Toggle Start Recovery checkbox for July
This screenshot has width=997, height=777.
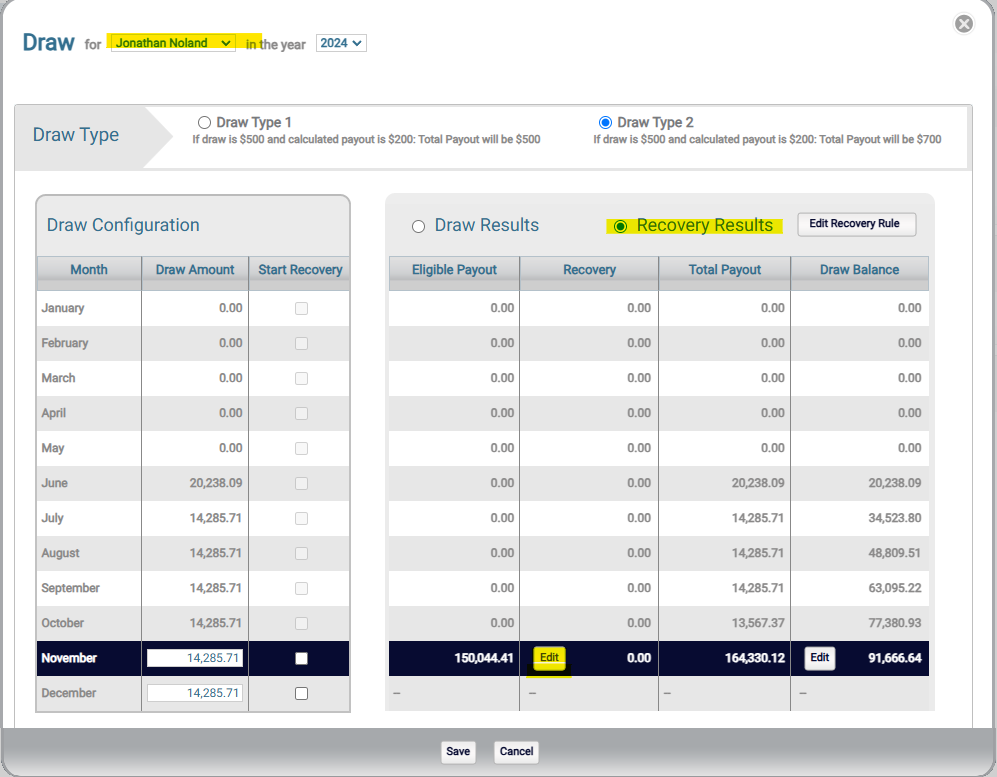301,518
